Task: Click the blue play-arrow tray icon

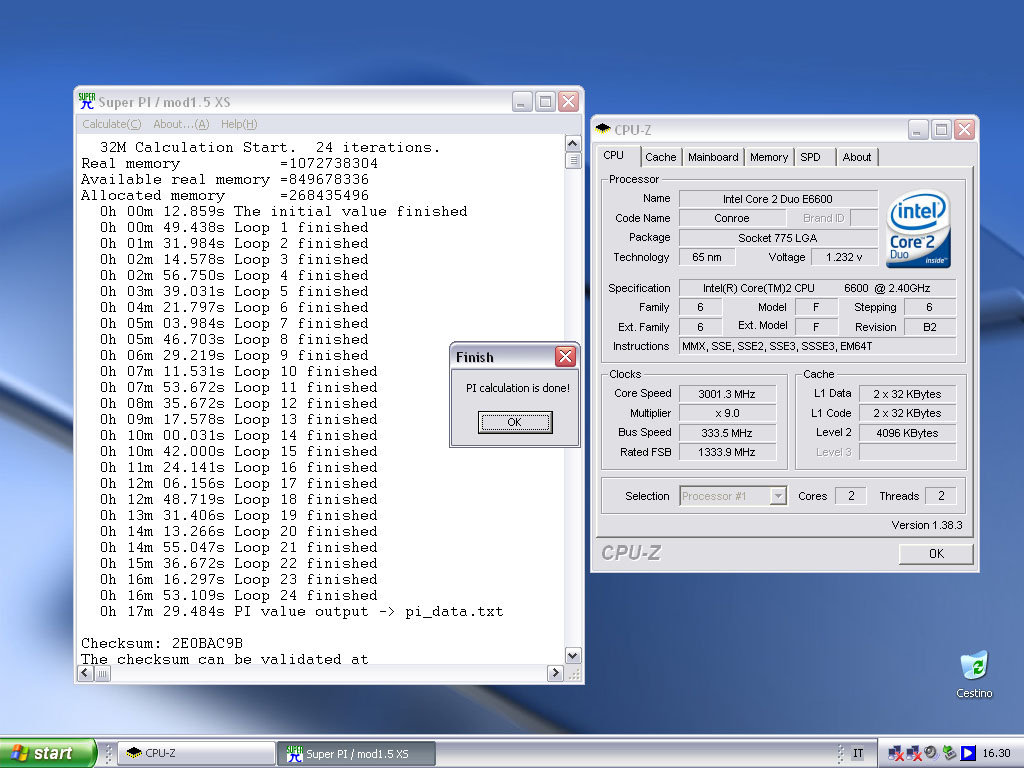Action: click(x=968, y=753)
